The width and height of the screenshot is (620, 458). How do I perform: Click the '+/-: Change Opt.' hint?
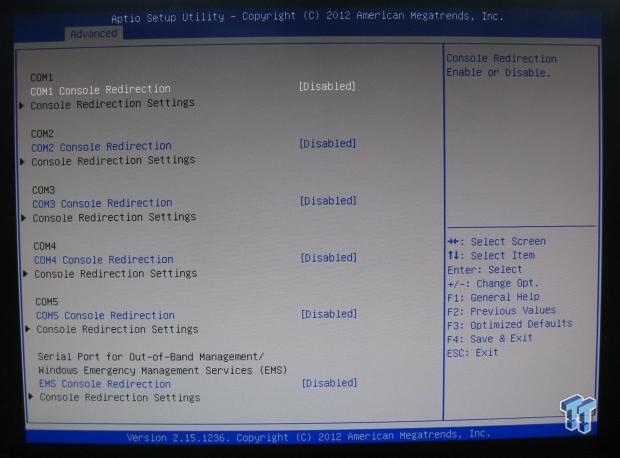pos(493,284)
